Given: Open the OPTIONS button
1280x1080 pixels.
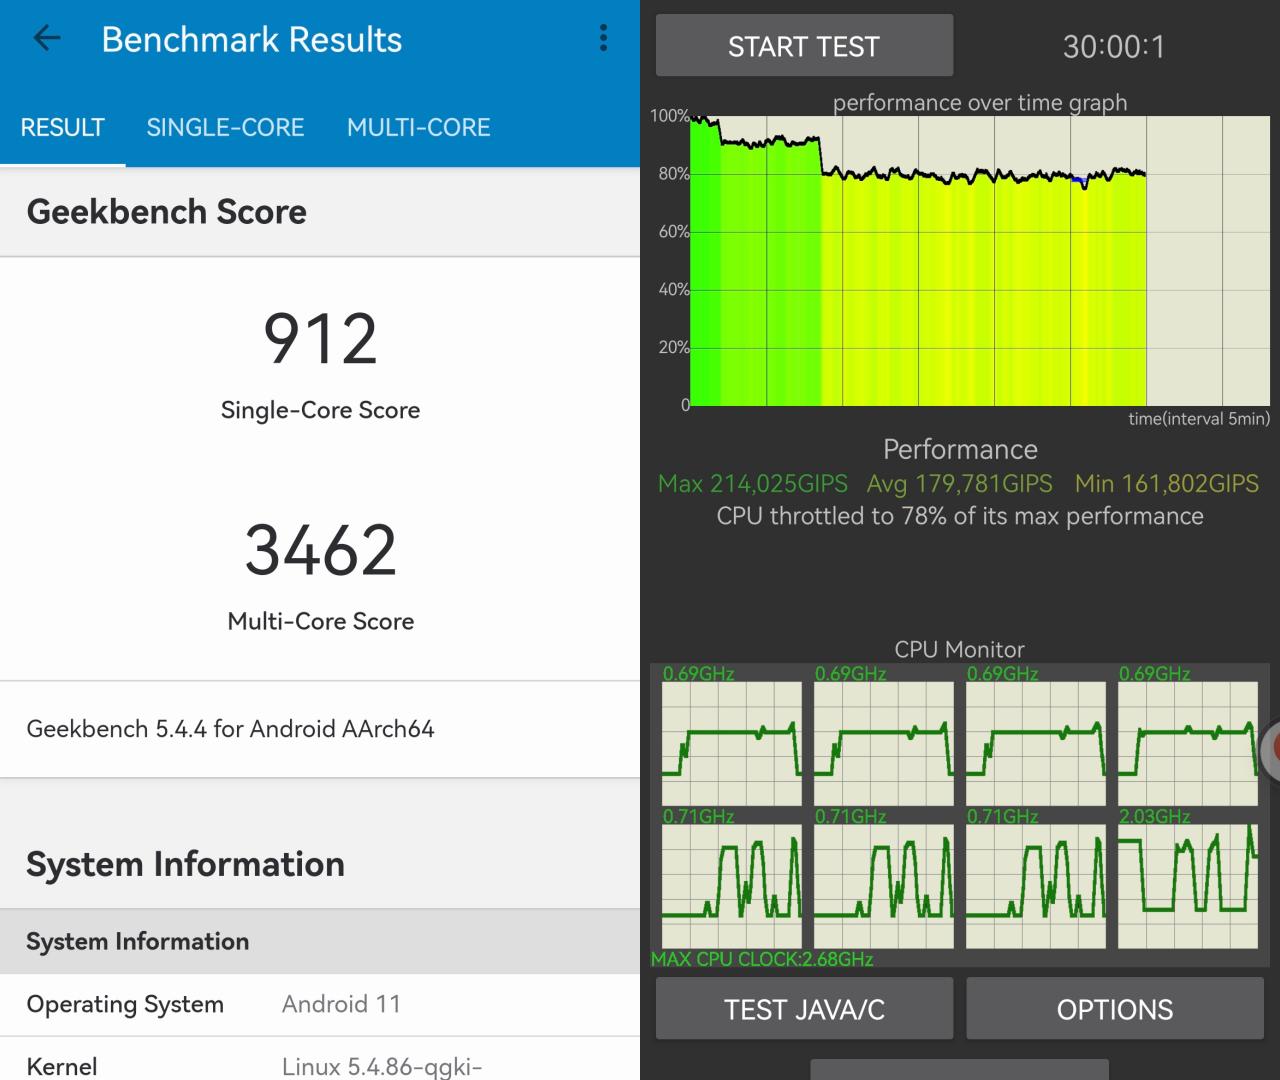Looking at the screenshot, I should click(x=1114, y=1009).
